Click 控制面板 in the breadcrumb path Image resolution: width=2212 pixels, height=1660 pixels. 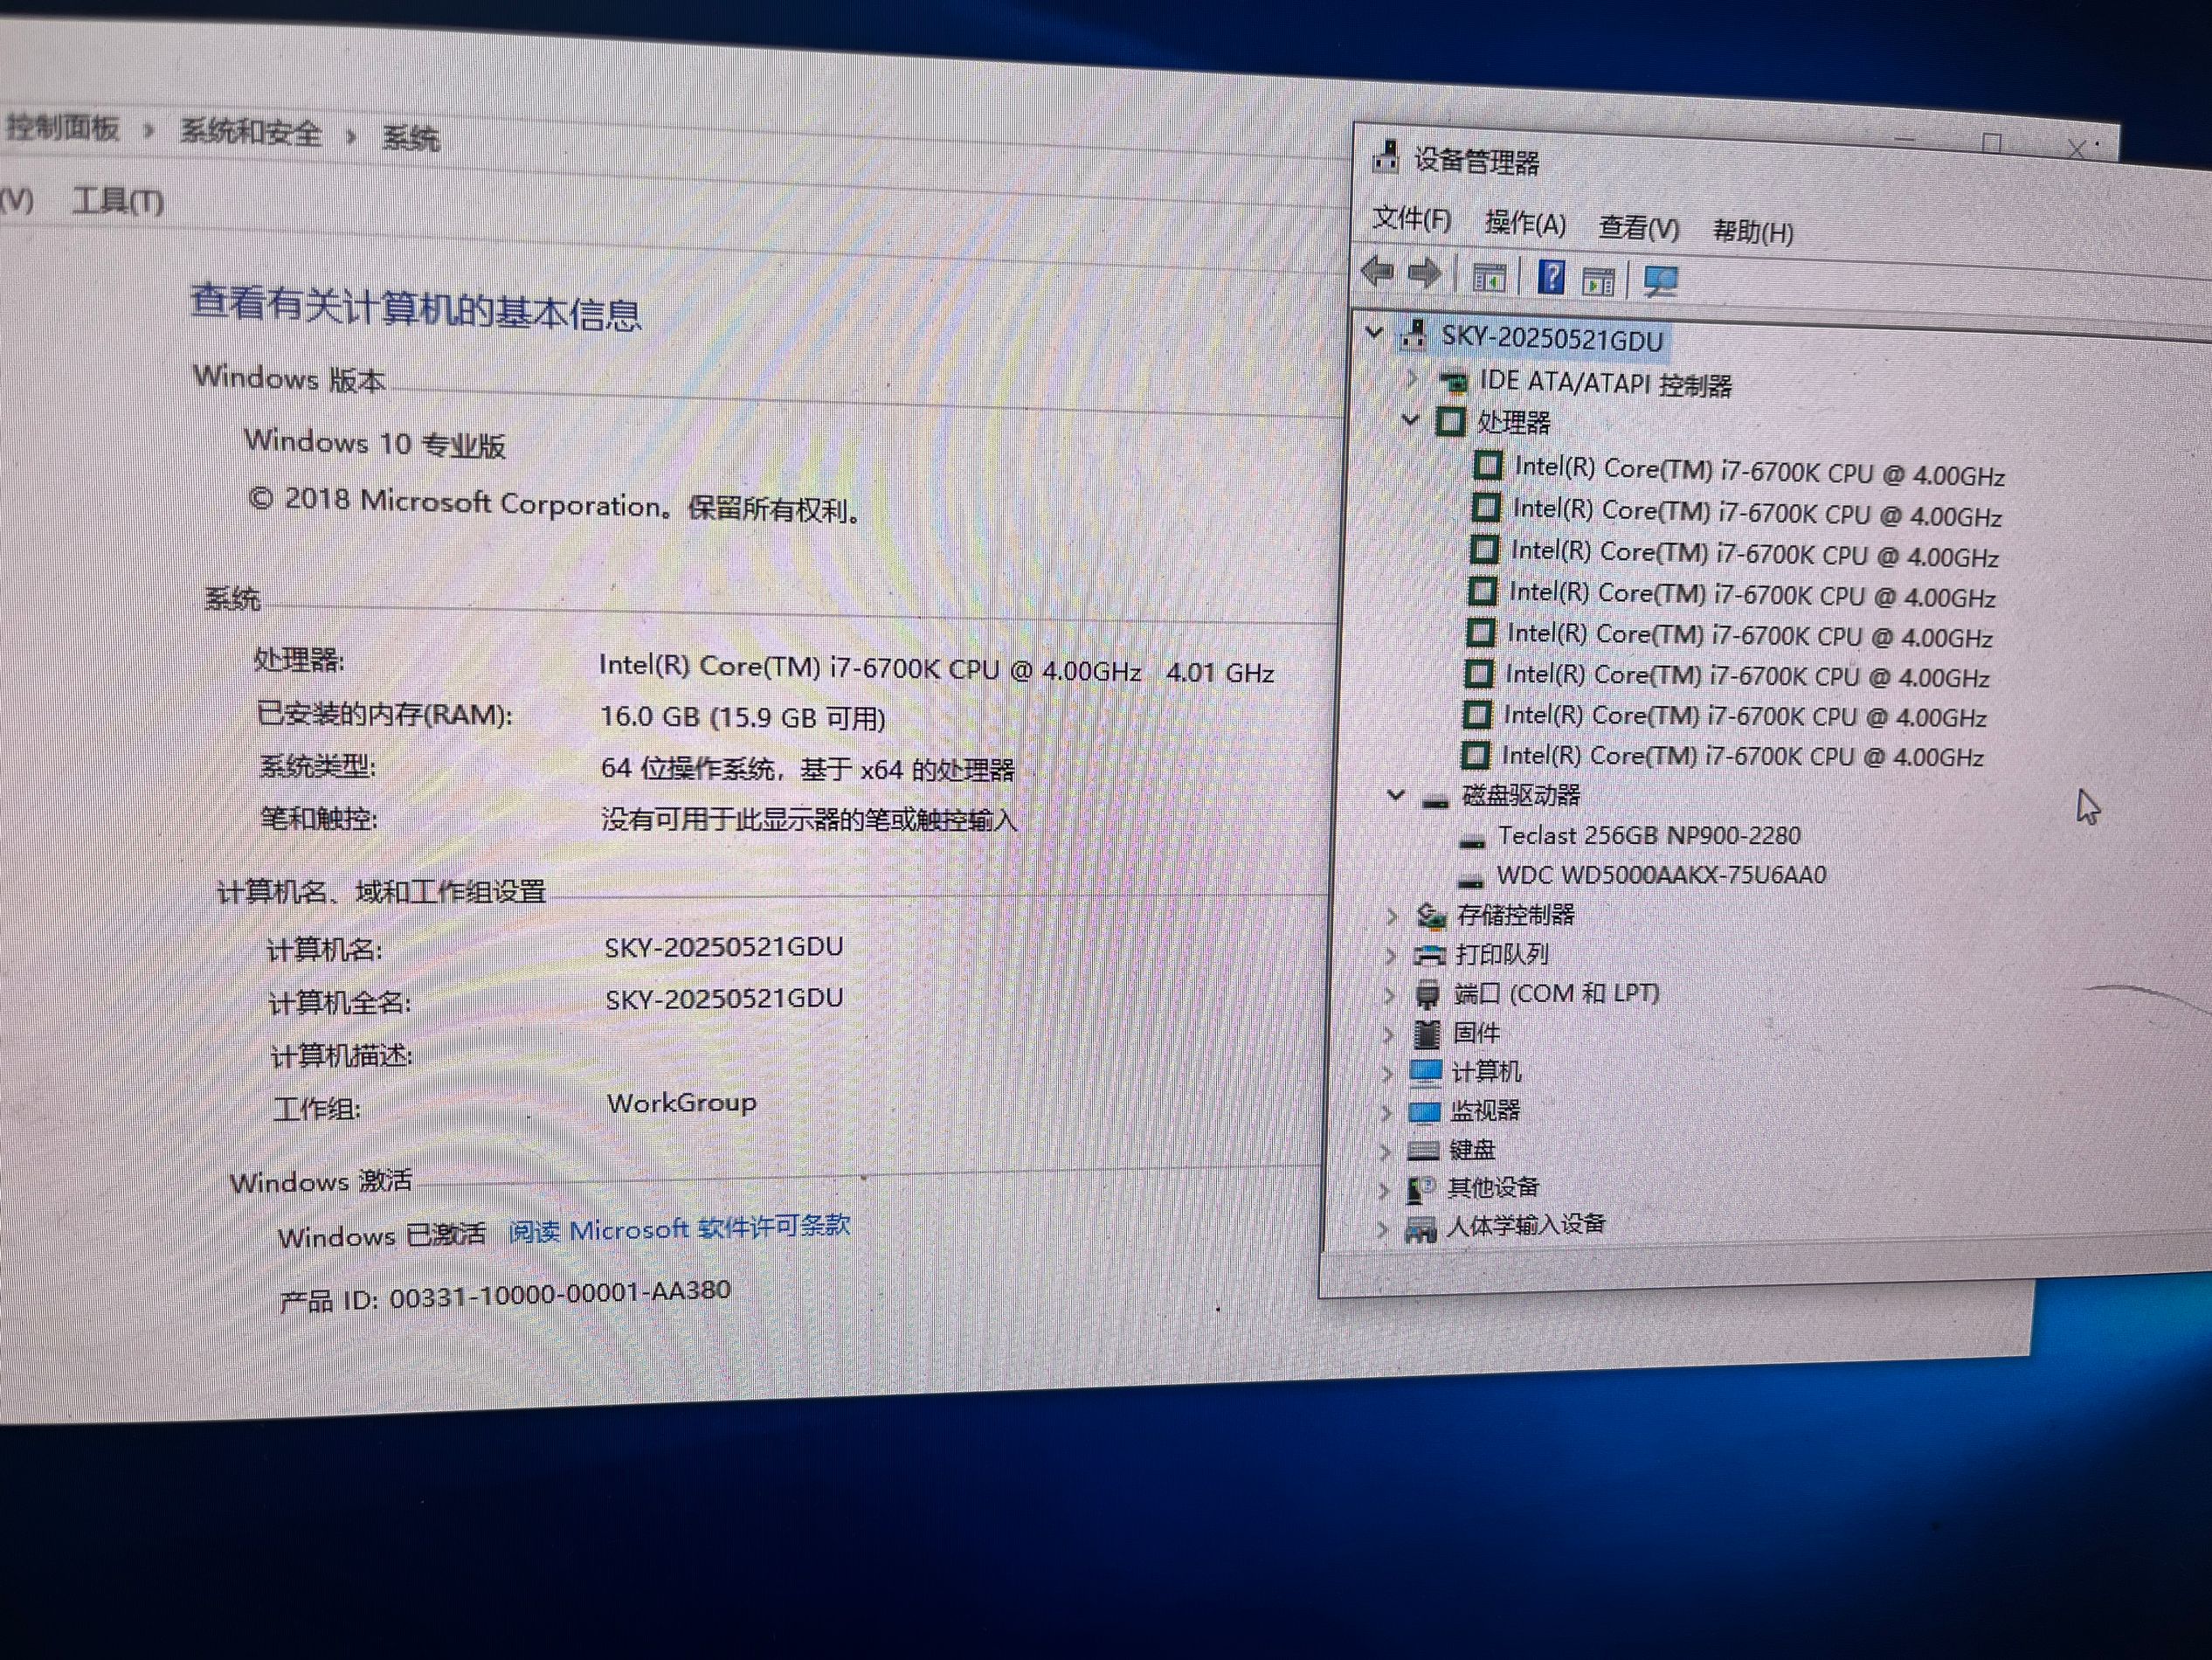pos(62,127)
